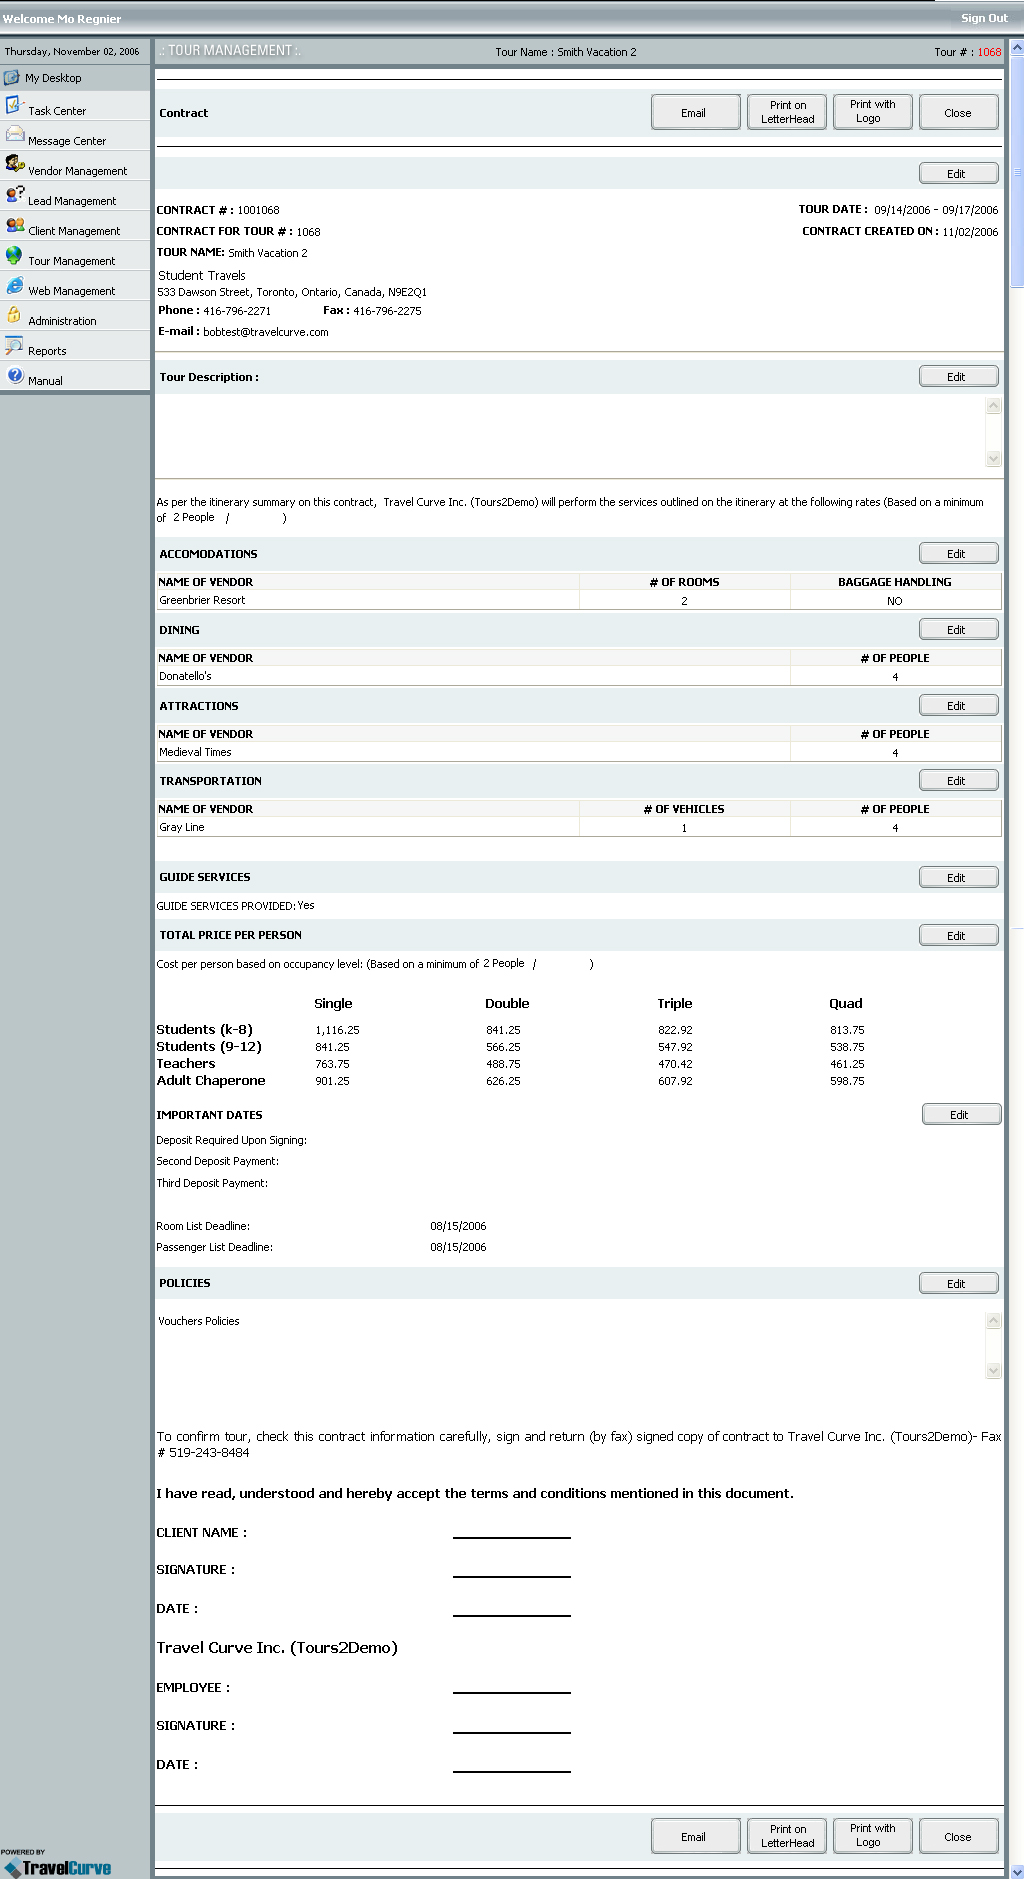This screenshot has height=1879, width=1024.
Task: Click the Tour Management globe icon
Action: (x=14, y=256)
